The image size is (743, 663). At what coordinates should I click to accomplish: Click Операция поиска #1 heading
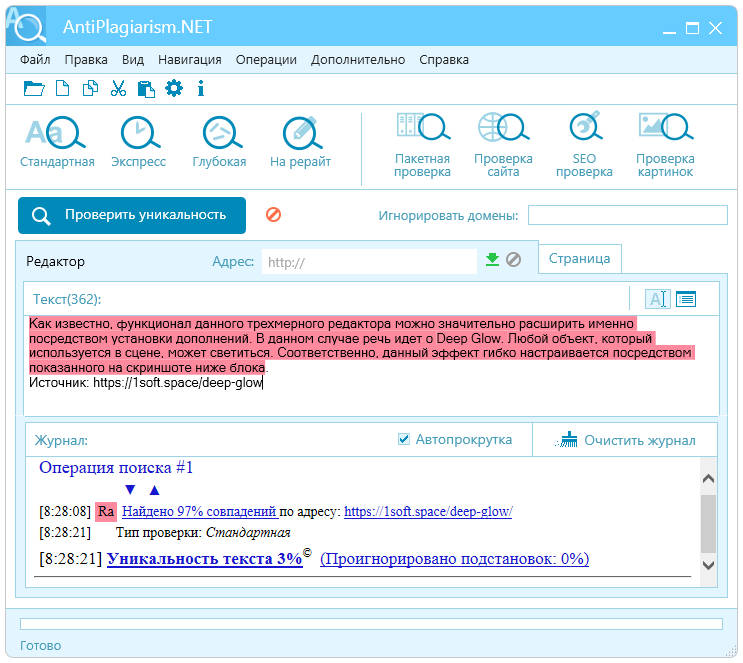click(116, 467)
